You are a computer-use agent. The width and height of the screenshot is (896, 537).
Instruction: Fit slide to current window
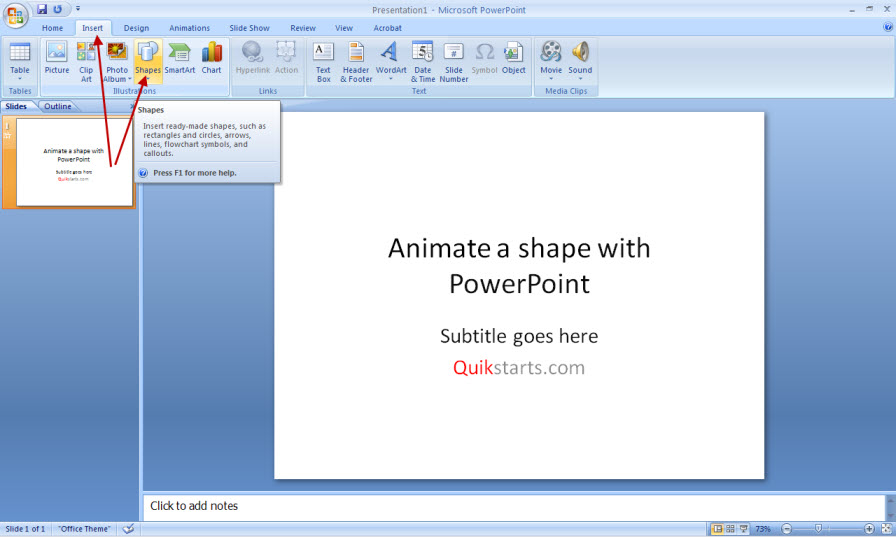click(x=886, y=529)
